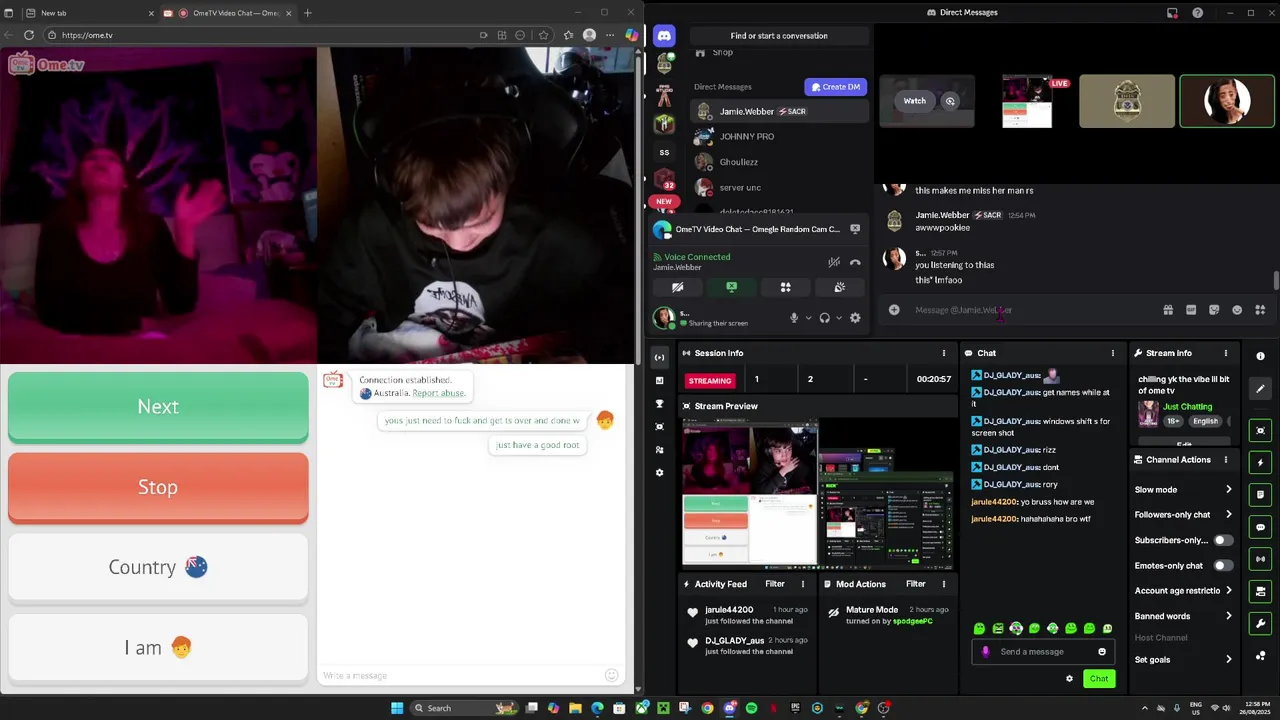Screen dimensions: 1280x720
Task: Open Session Info panel options menu
Action: tap(943, 353)
